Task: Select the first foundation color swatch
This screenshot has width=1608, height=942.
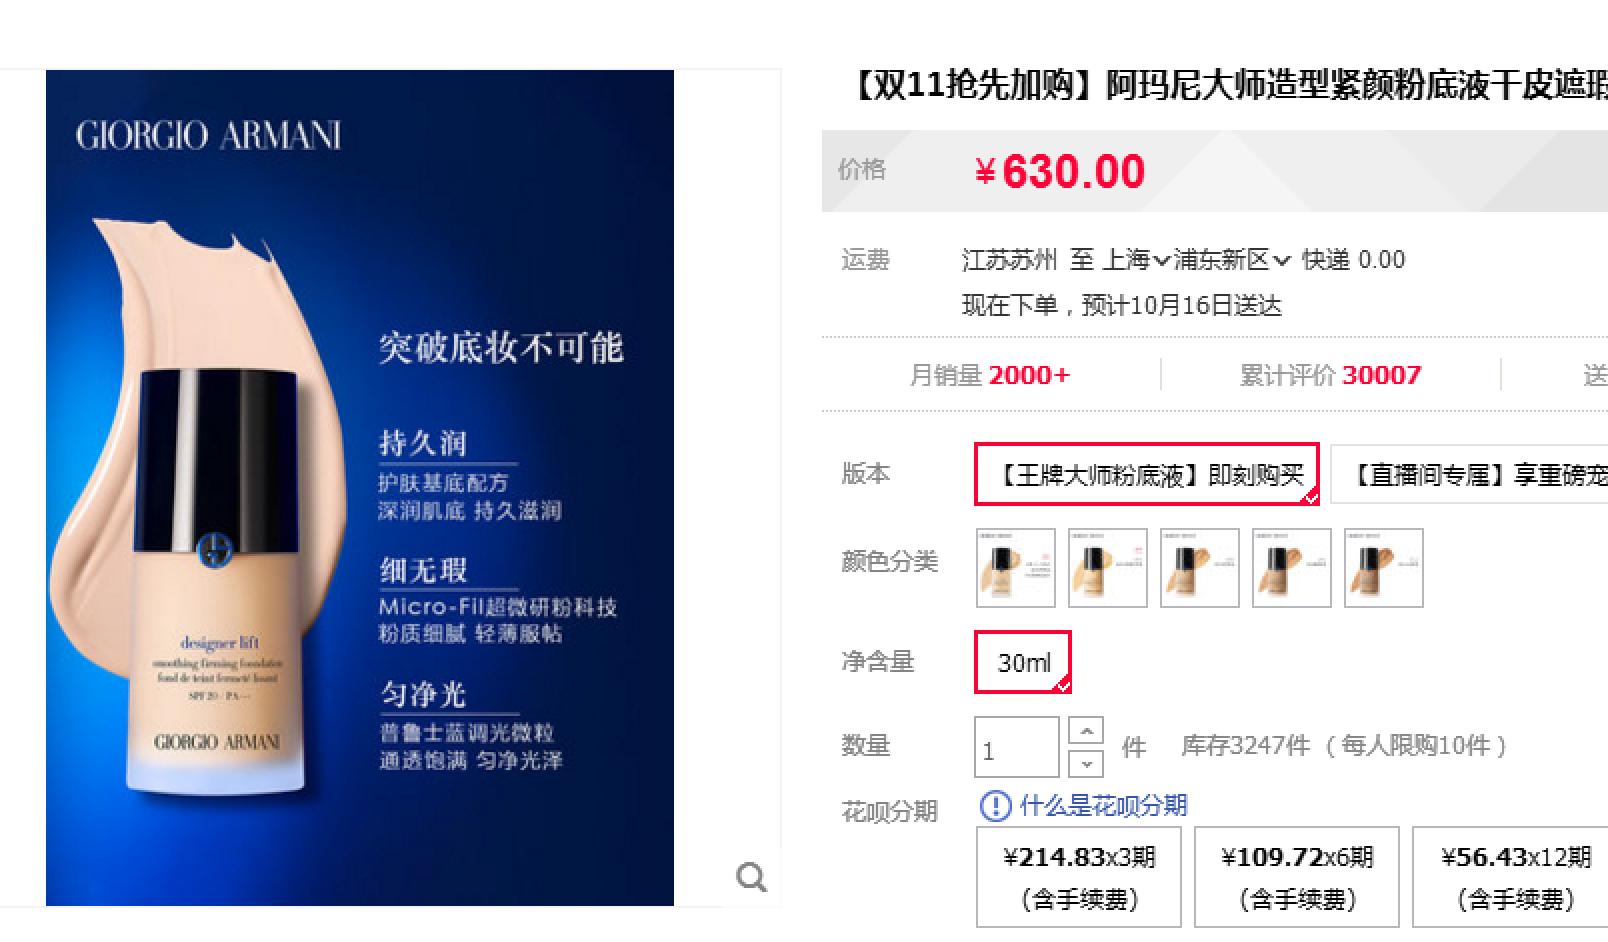Action: pyautogui.click(x=1015, y=568)
